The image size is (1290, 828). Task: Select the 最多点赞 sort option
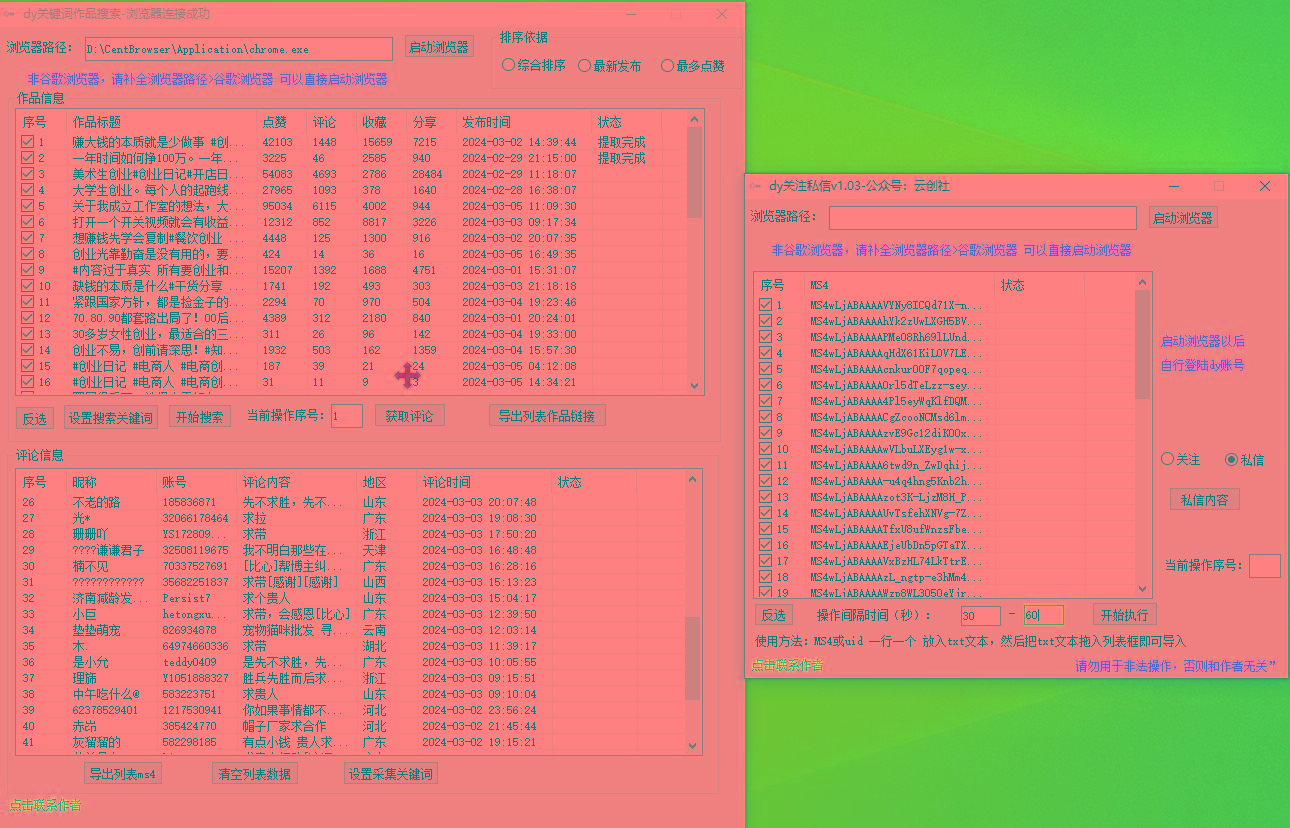[668, 65]
